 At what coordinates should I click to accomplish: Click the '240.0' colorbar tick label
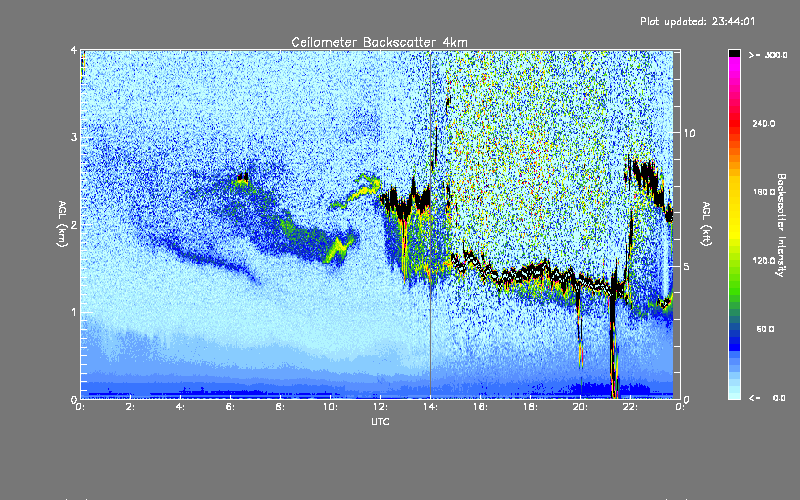tap(764, 123)
